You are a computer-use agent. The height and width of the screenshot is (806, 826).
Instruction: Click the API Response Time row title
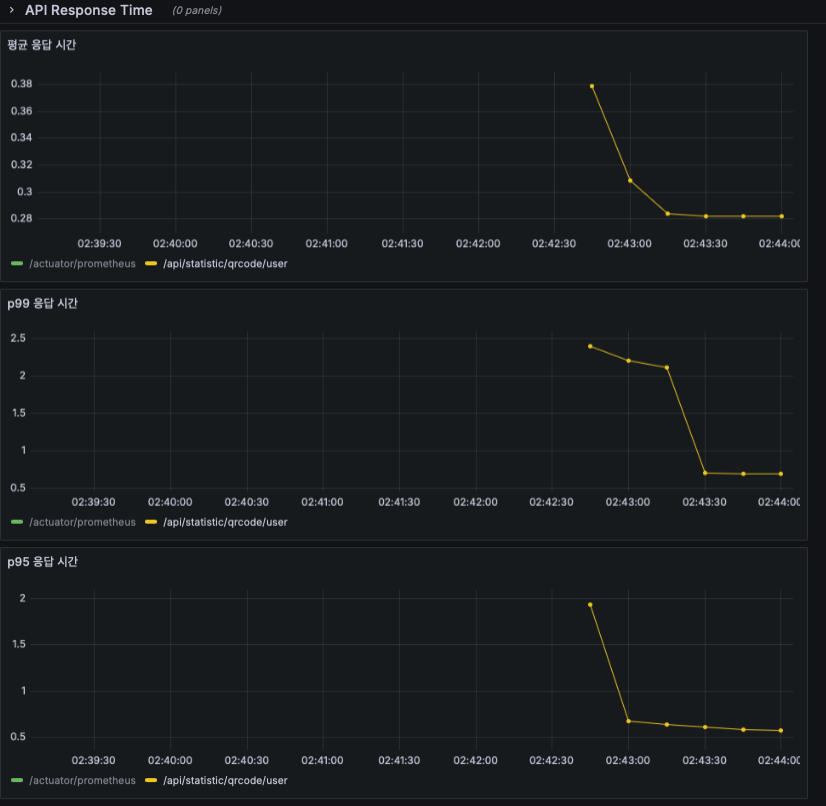pos(88,10)
